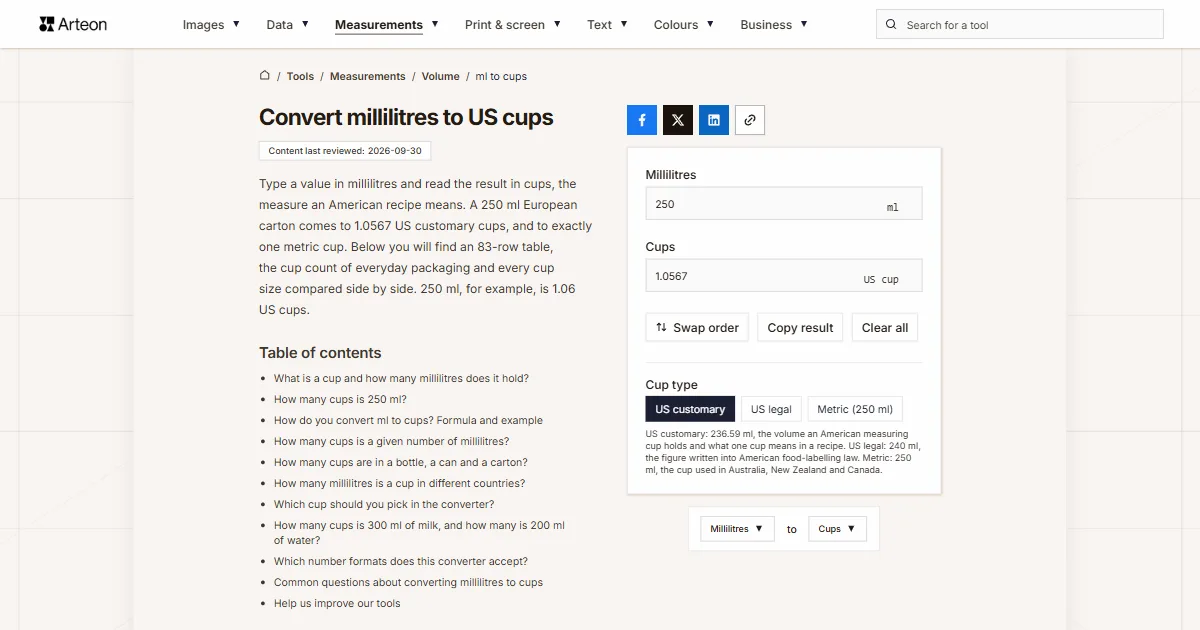Select US customary cup type
The image size is (1200, 630).
pos(690,409)
